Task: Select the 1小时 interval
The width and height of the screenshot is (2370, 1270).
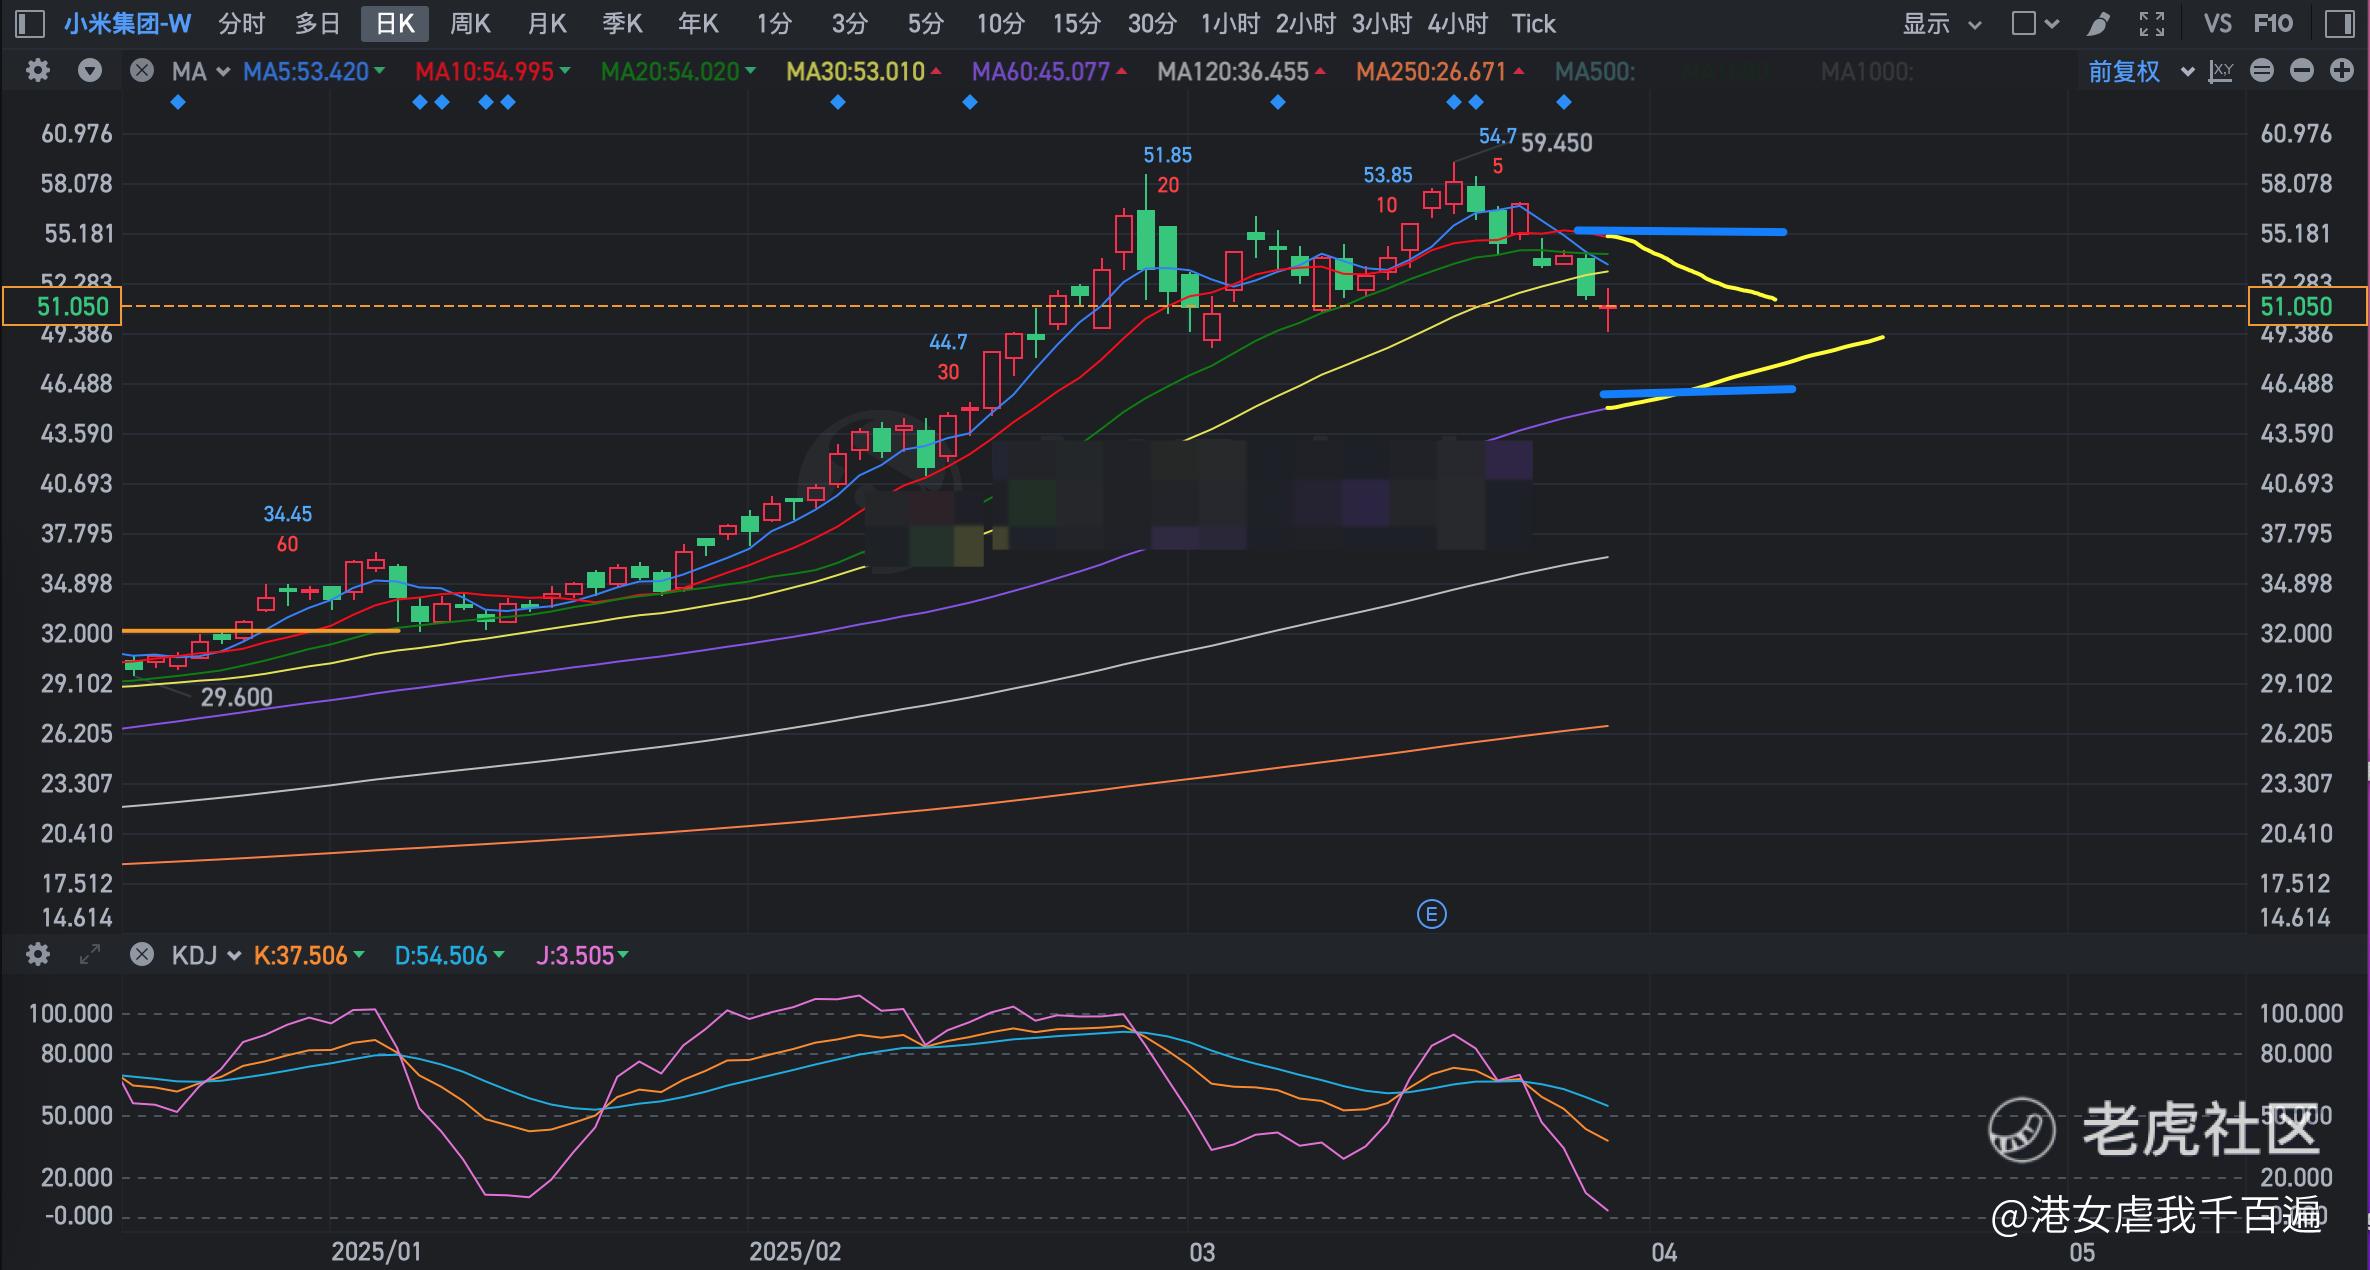Action: pyautogui.click(x=1230, y=24)
